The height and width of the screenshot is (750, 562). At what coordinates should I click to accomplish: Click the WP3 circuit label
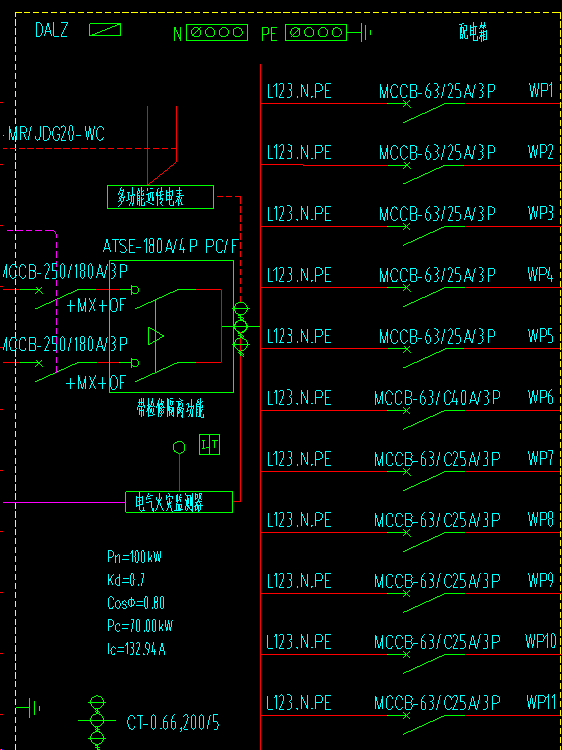click(x=541, y=213)
